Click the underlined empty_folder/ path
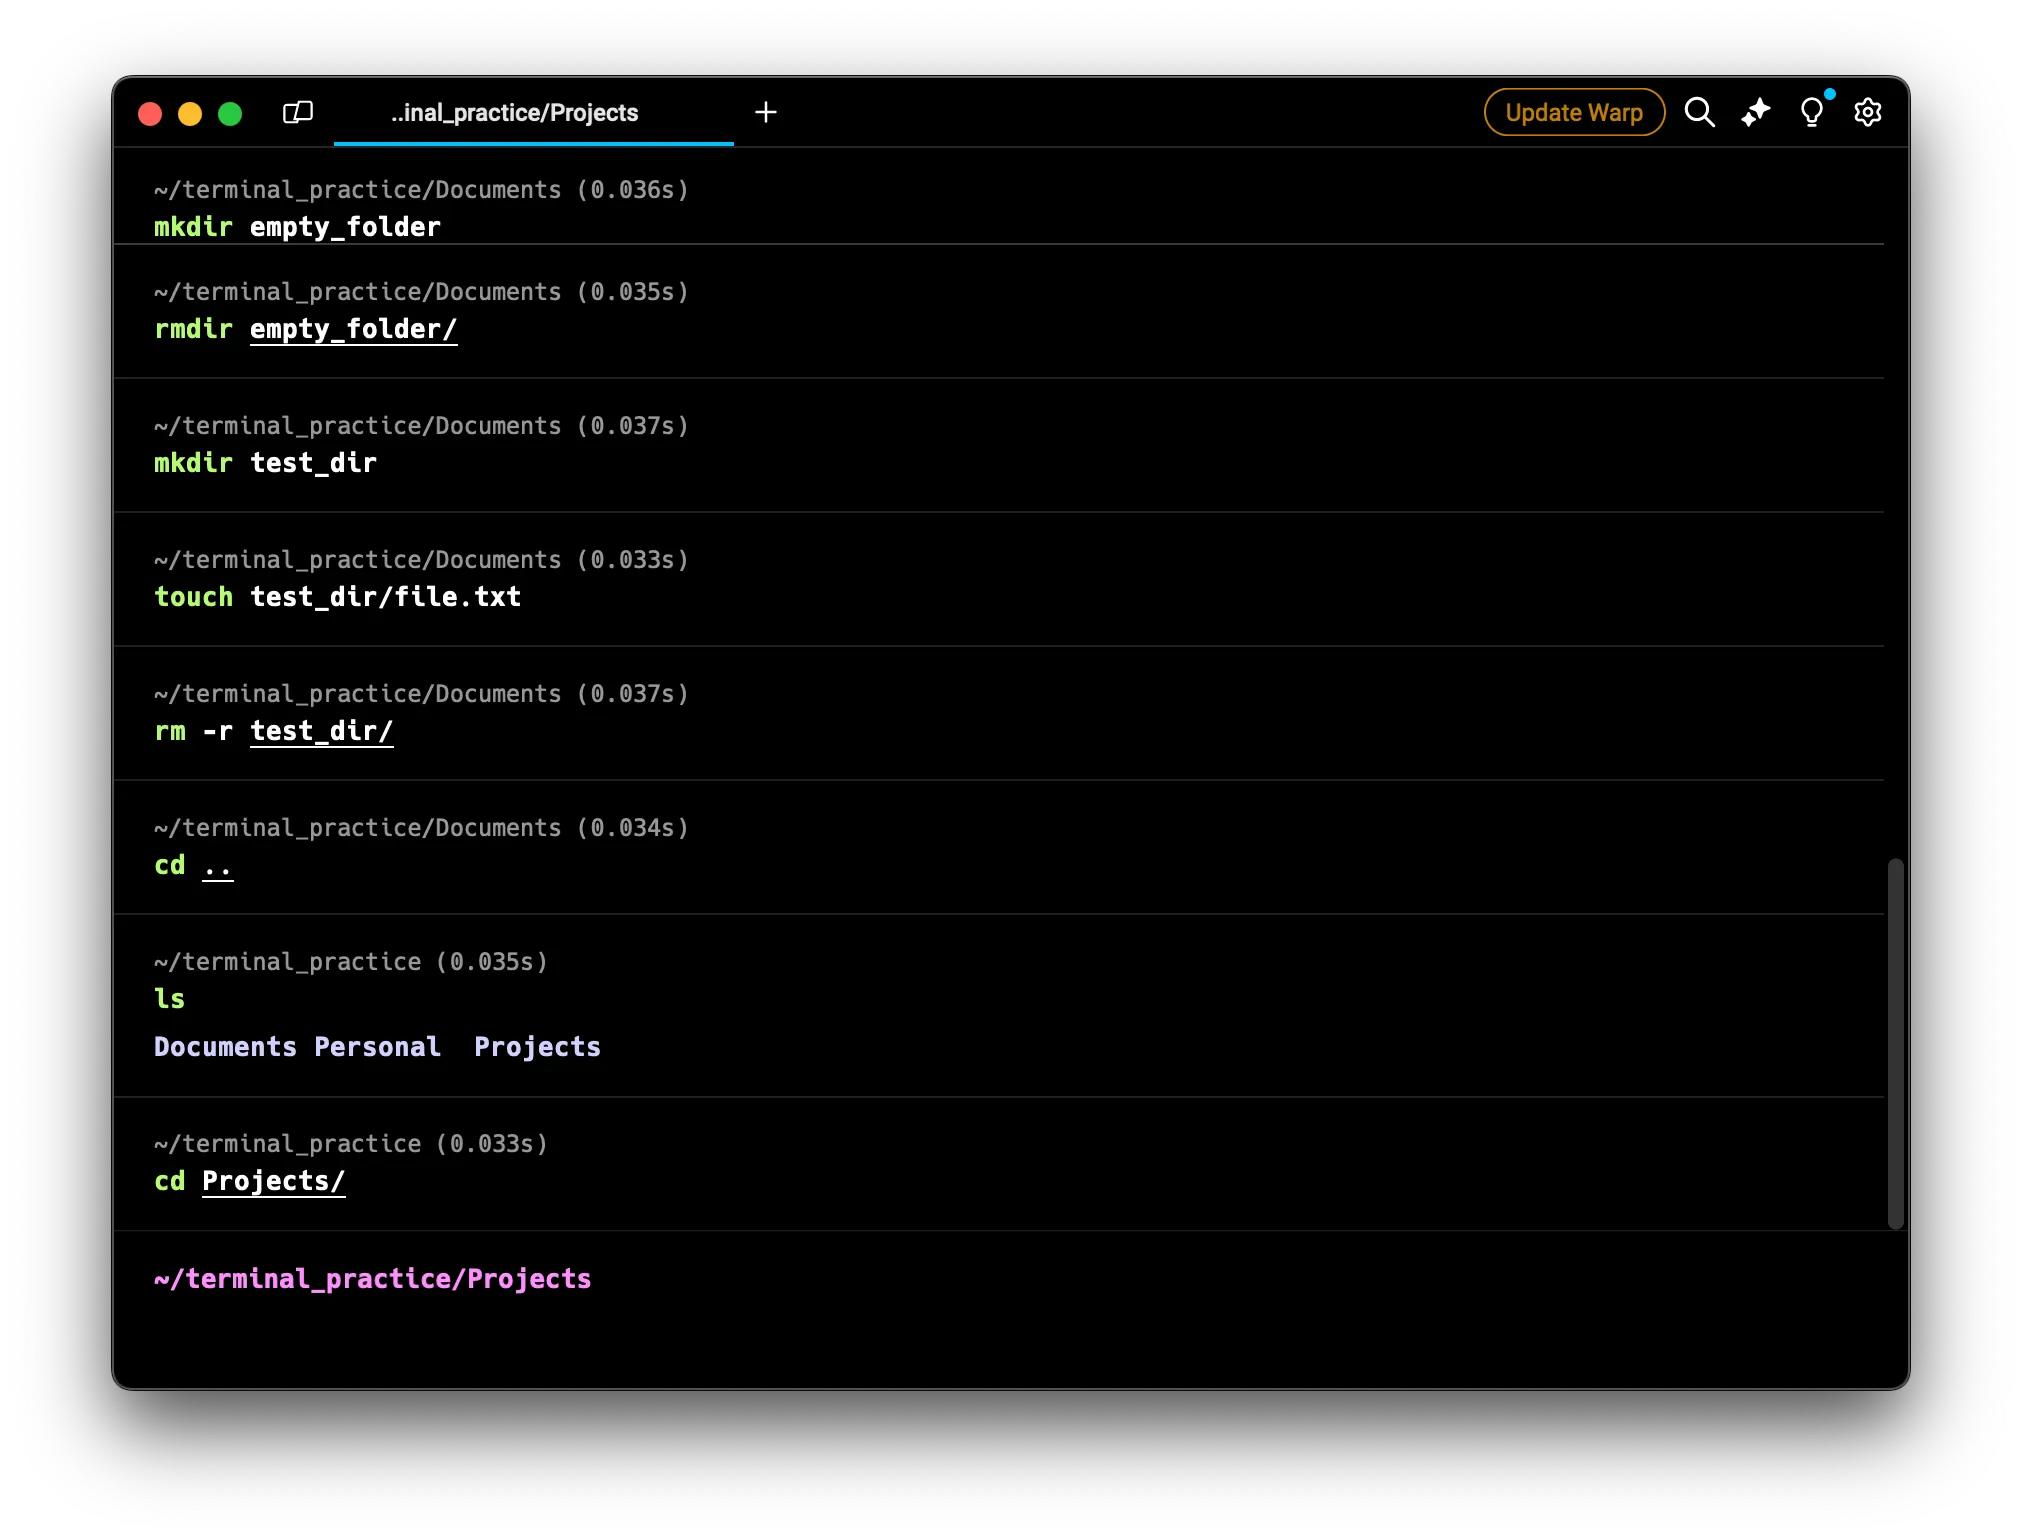The image size is (2022, 1538). pos(353,329)
